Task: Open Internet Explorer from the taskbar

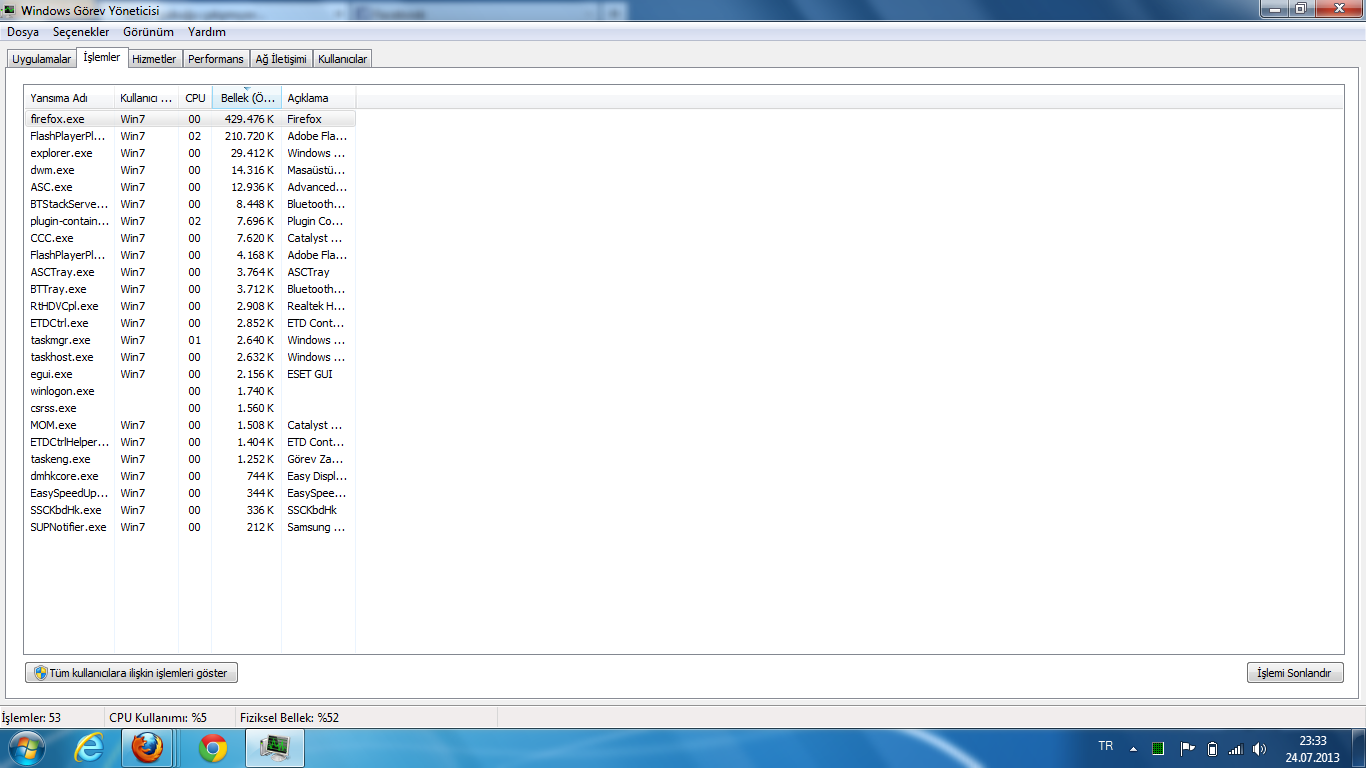Action: point(89,748)
